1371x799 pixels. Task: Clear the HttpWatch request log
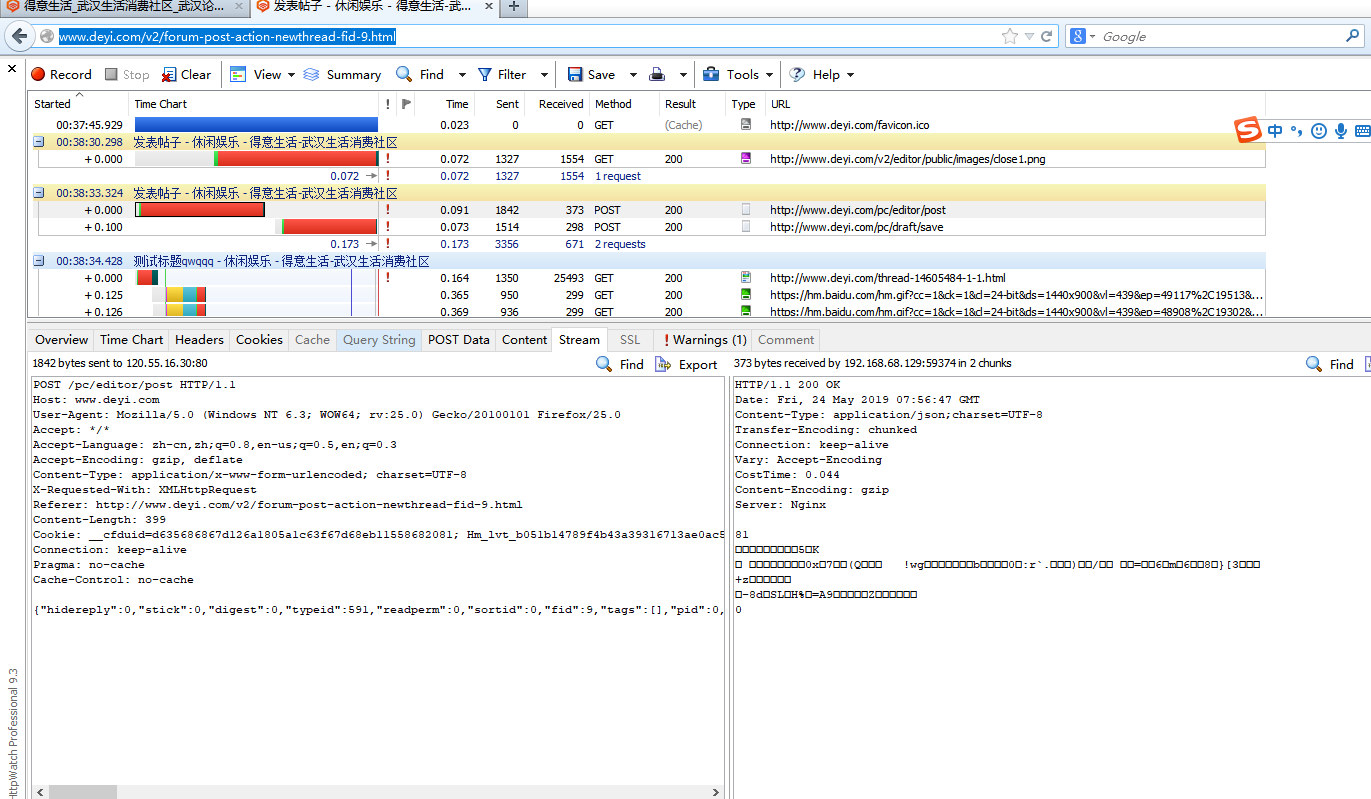tap(186, 74)
